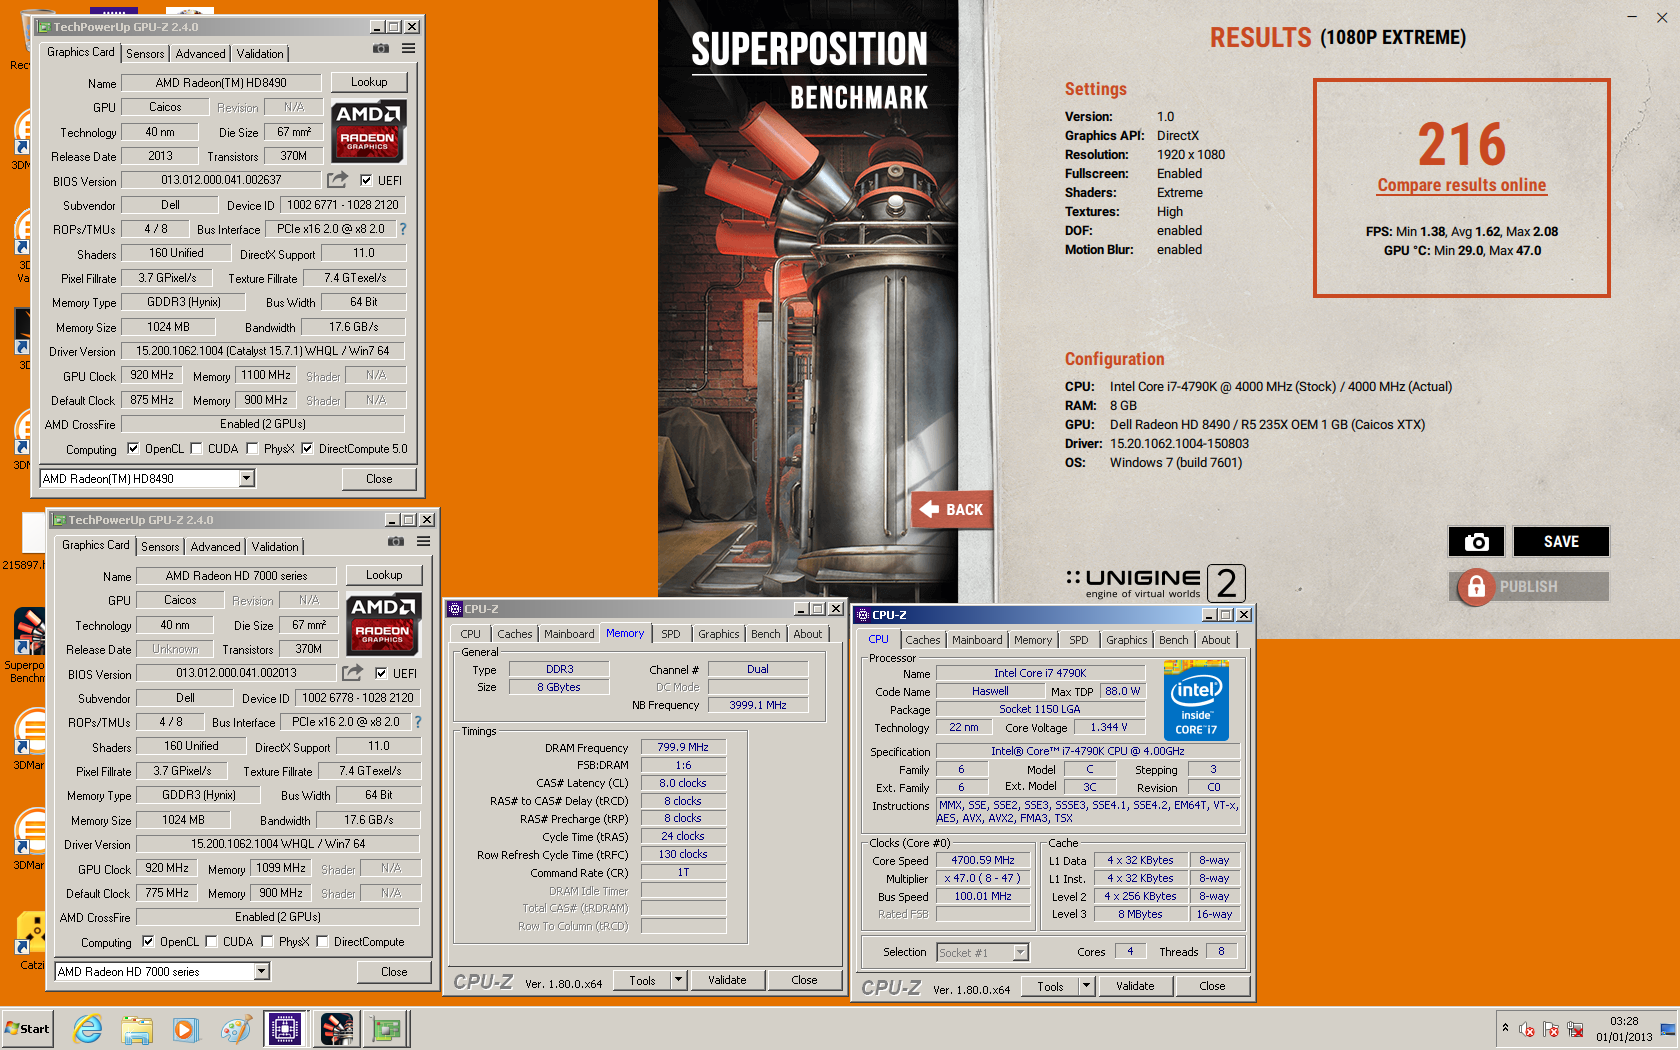
Task: Click the screenshot camera icon in bottom GPU-Z
Action: (396, 541)
